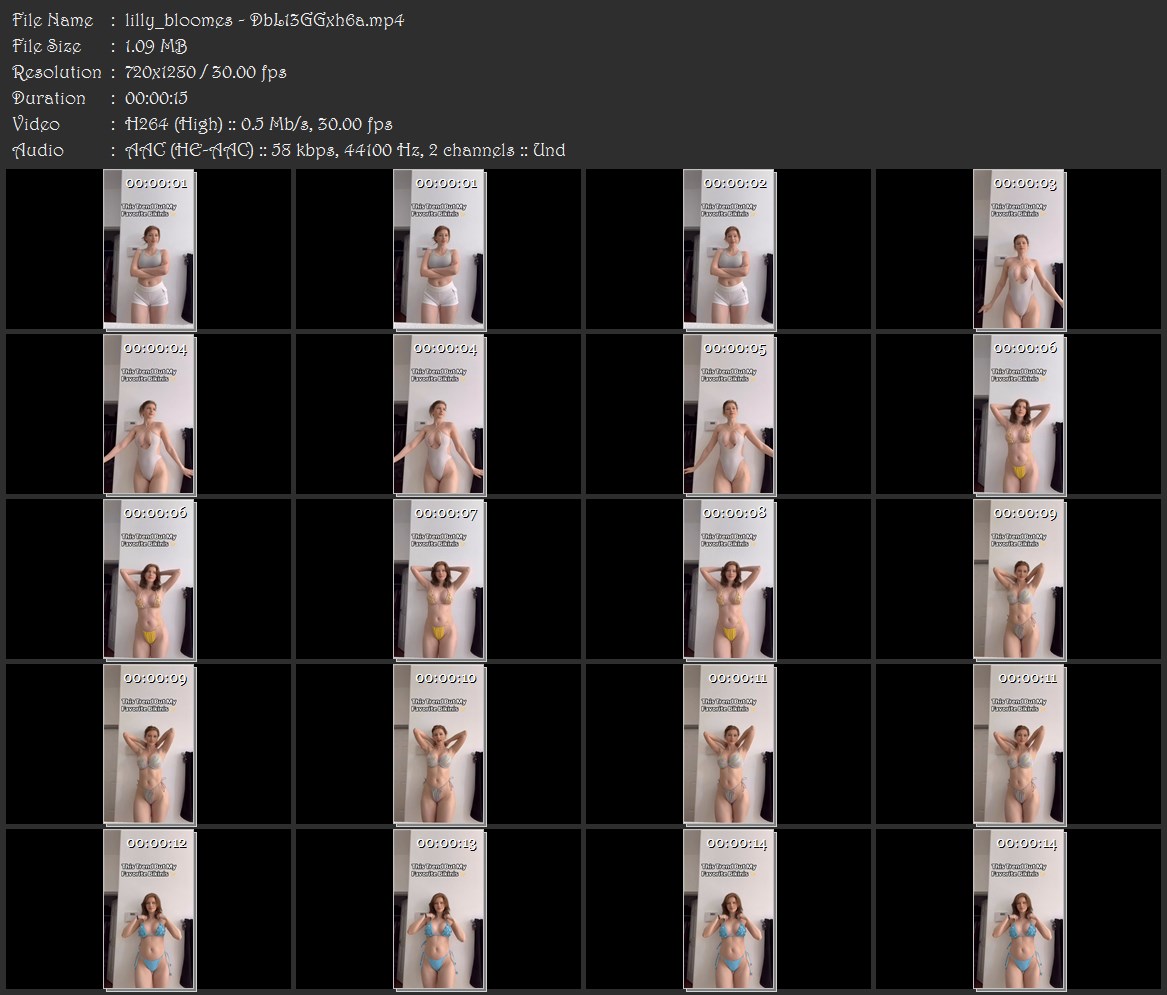Image resolution: width=1167 pixels, height=995 pixels.
Task: Click the frame thumbnail stamped 00:00:08
Action: pos(729,579)
